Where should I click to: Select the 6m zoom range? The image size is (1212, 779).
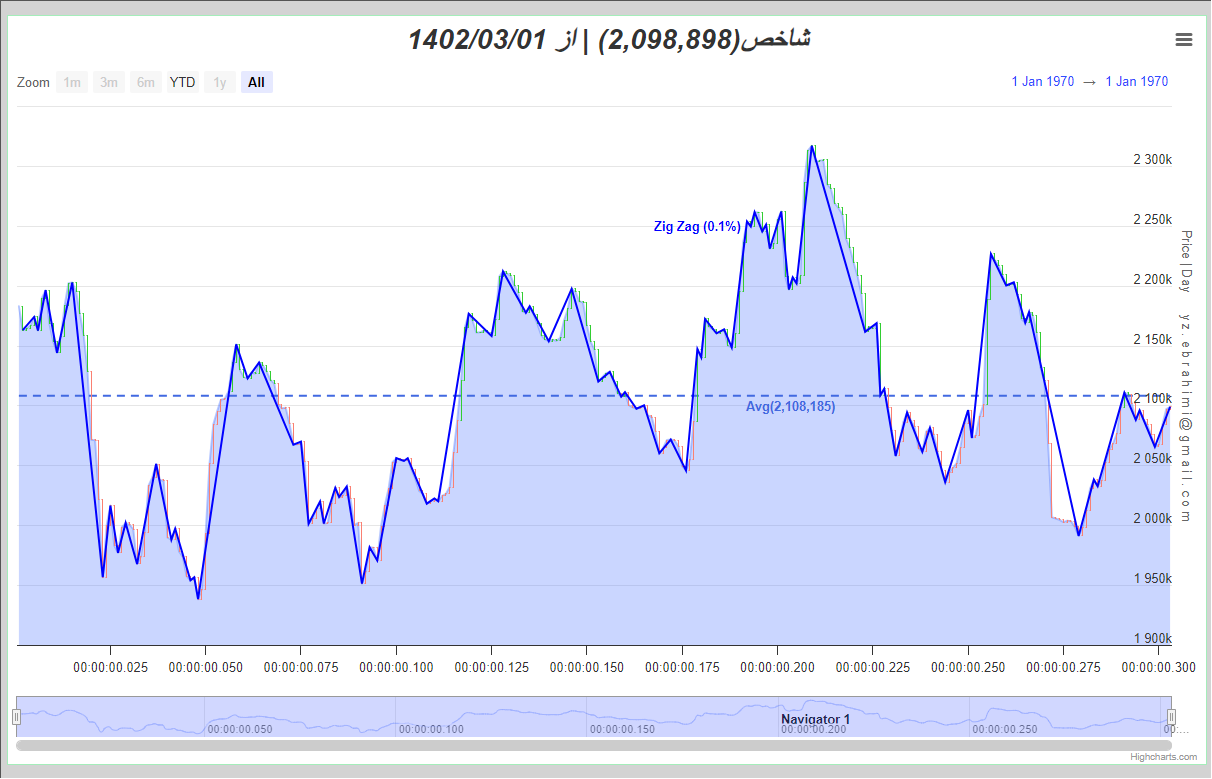pos(146,82)
